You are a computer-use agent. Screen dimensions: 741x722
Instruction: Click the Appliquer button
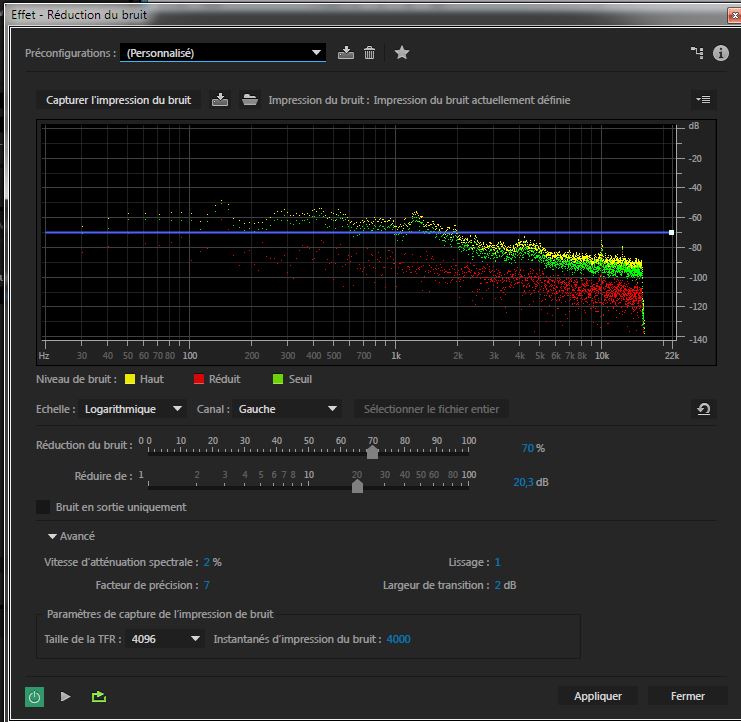pyautogui.click(x=598, y=696)
